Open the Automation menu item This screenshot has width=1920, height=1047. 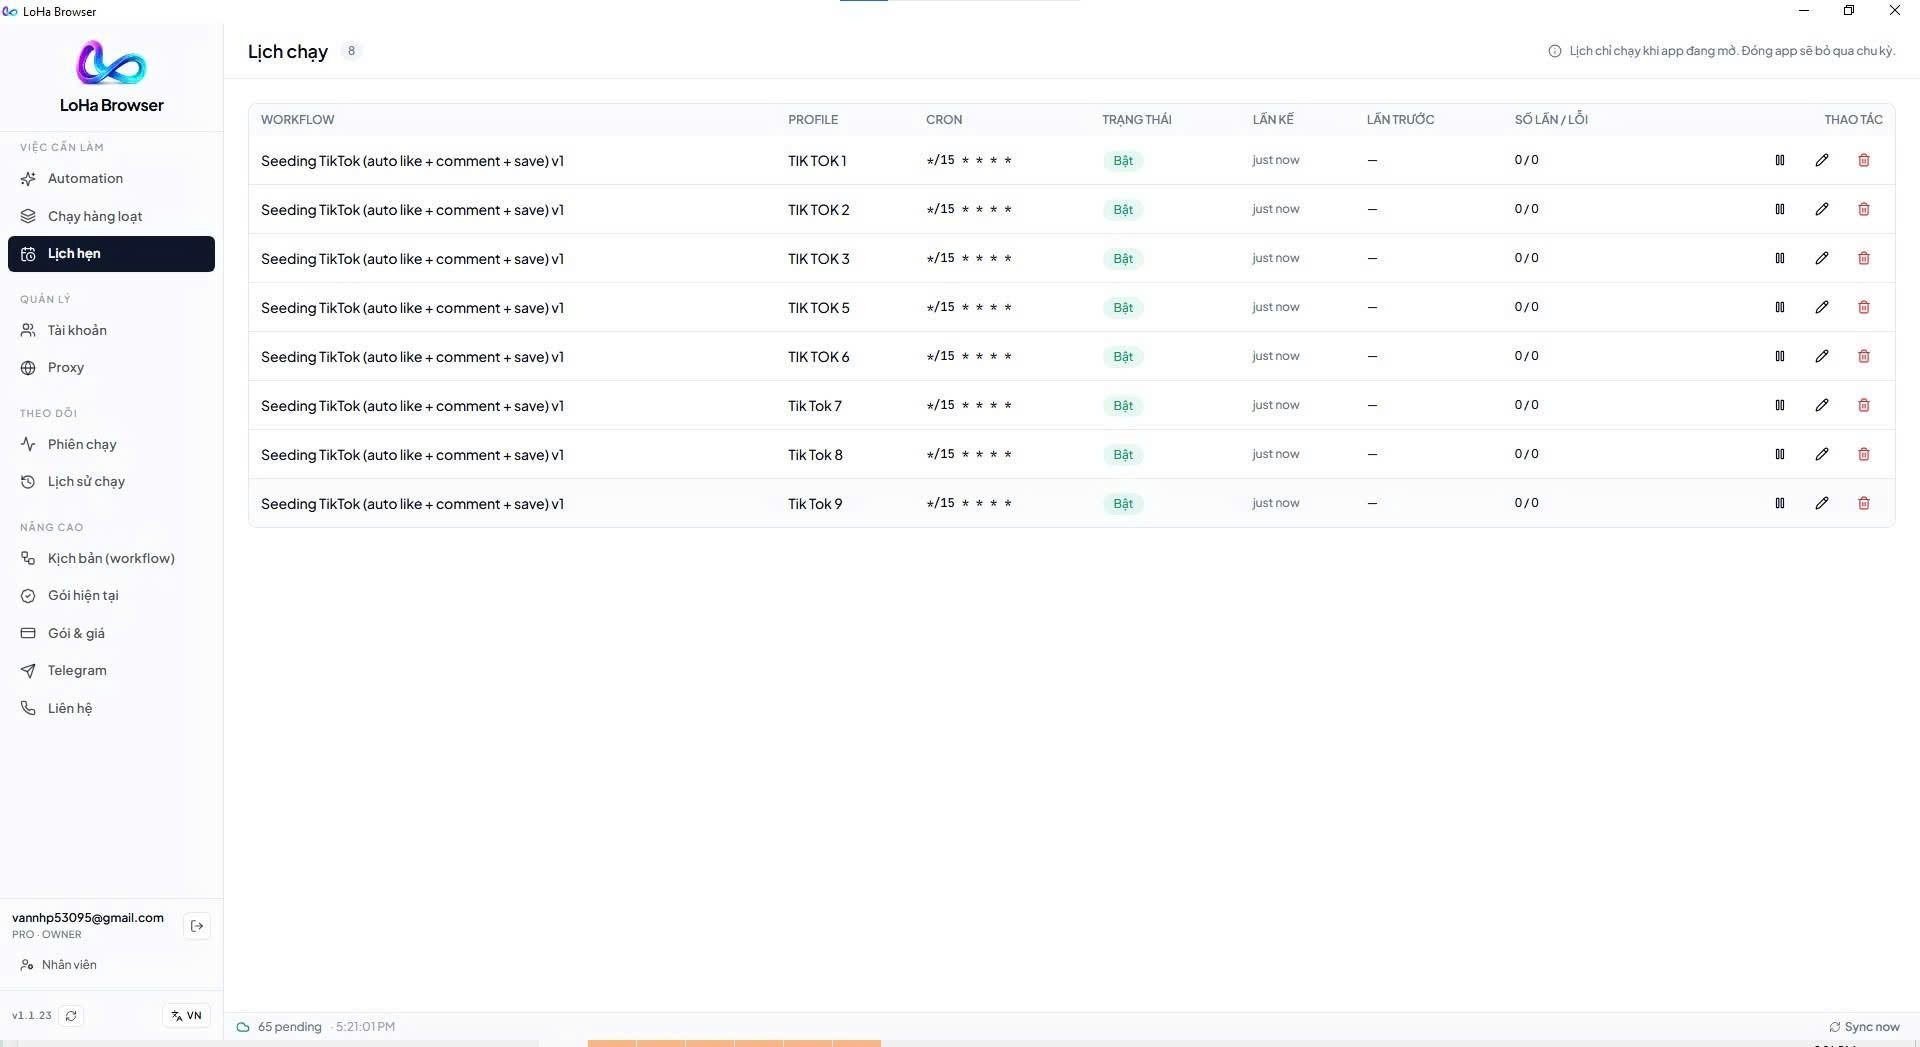[111, 178]
